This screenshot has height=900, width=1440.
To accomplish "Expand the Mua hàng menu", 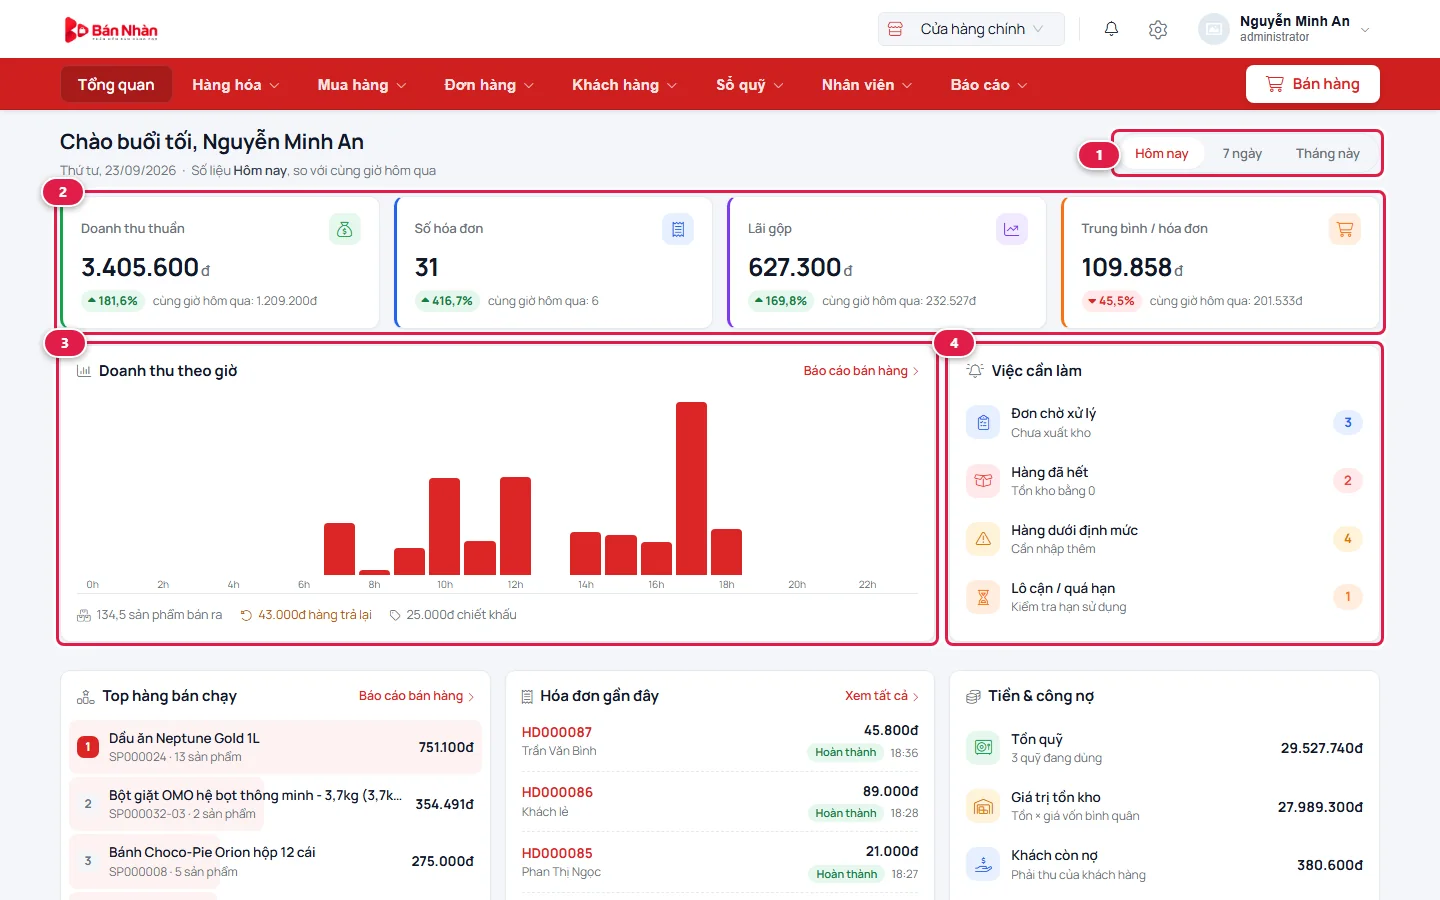I will tap(362, 85).
